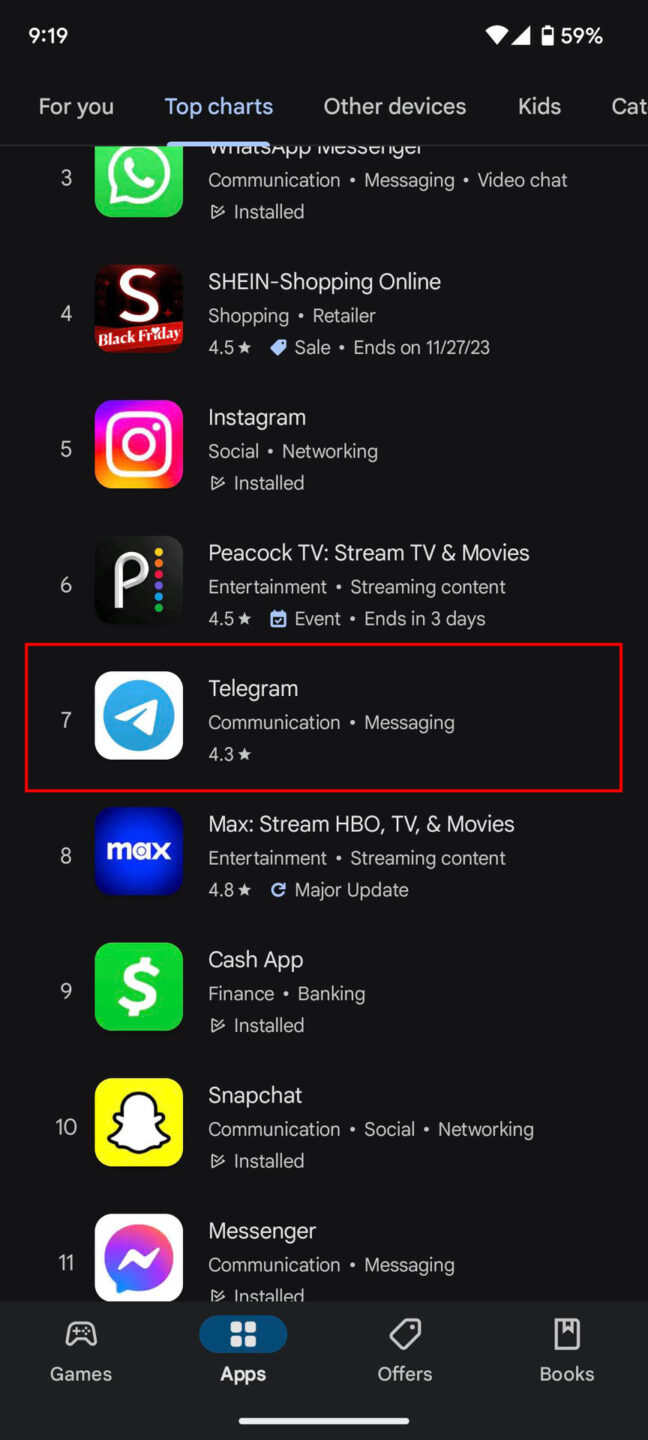Open the Instagram app icon
Viewport: 648px width, 1440px height.
click(x=139, y=444)
